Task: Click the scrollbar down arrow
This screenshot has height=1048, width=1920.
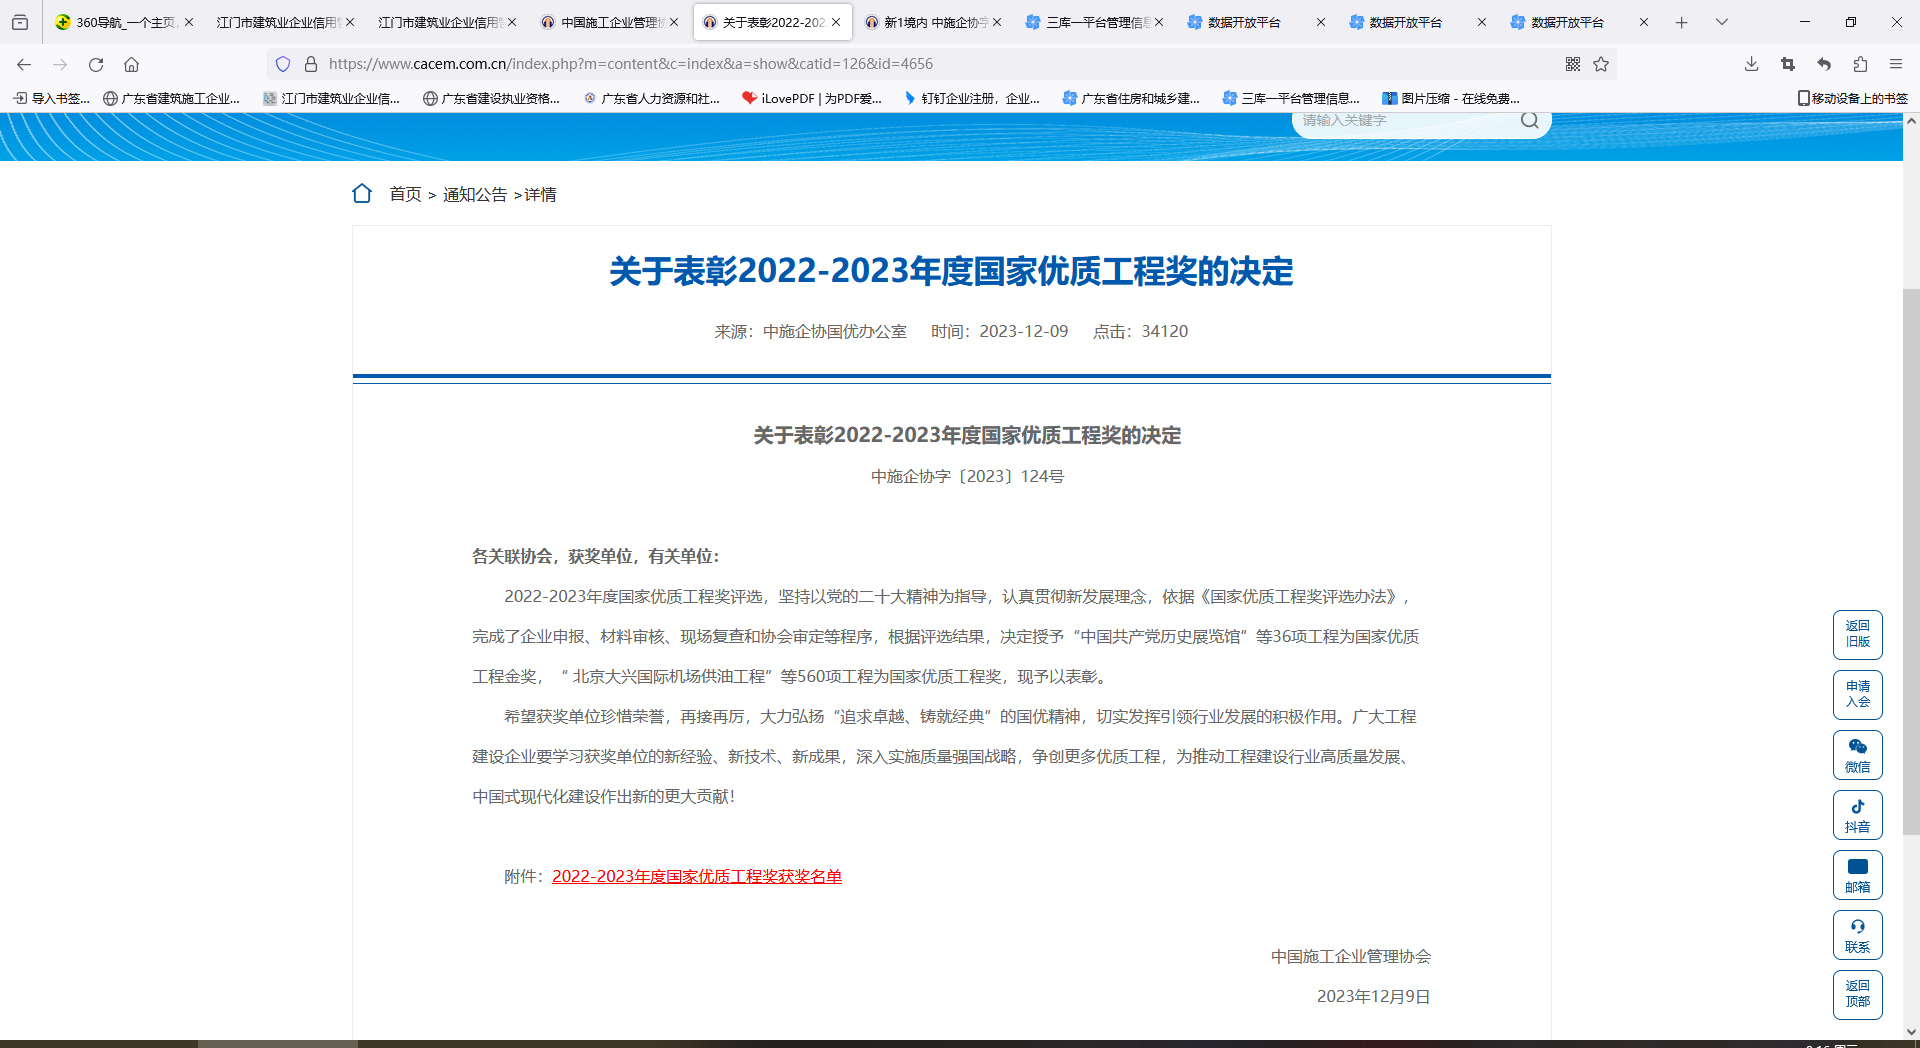Action: tap(1911, 1031)
